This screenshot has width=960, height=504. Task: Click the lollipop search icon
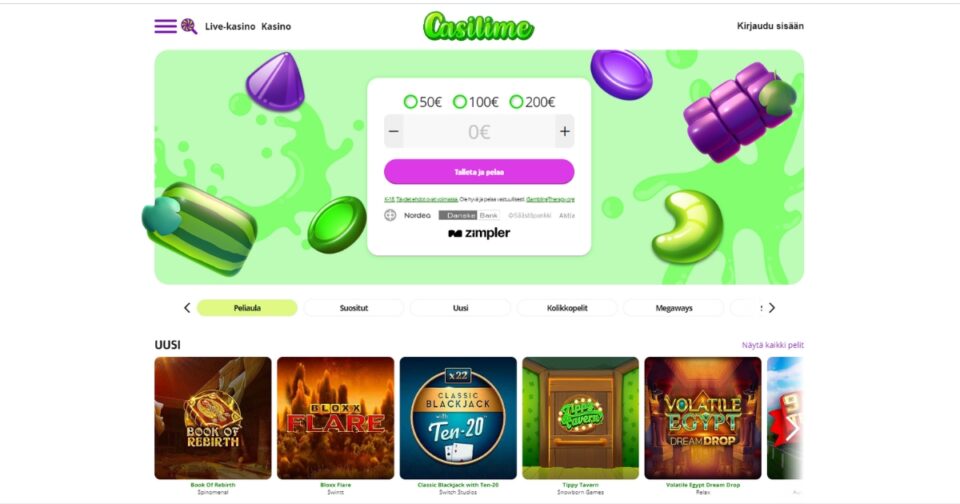tap(189, 26)
